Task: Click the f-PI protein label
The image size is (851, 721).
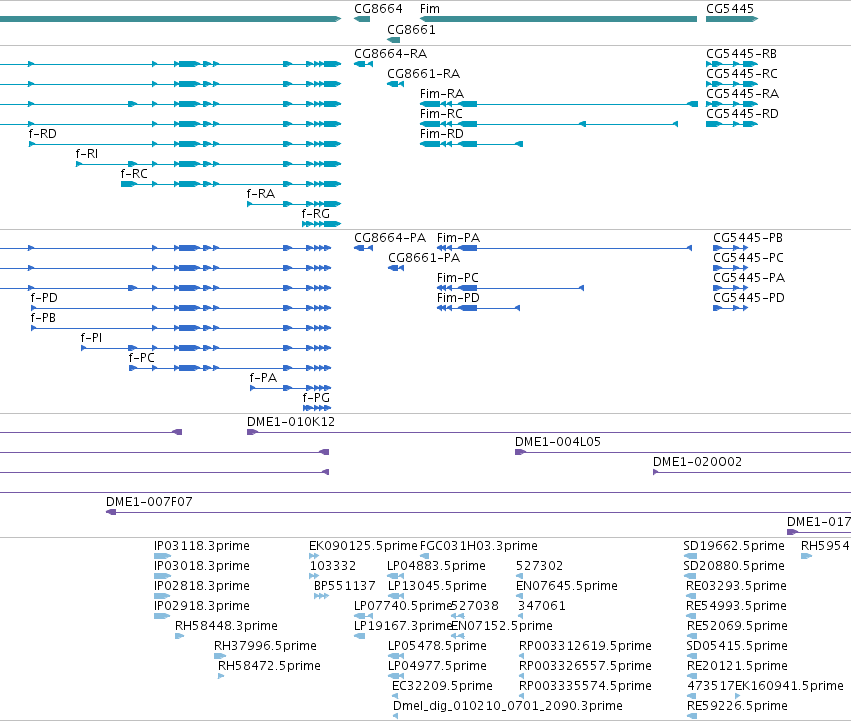Action: tap(91, 339)
